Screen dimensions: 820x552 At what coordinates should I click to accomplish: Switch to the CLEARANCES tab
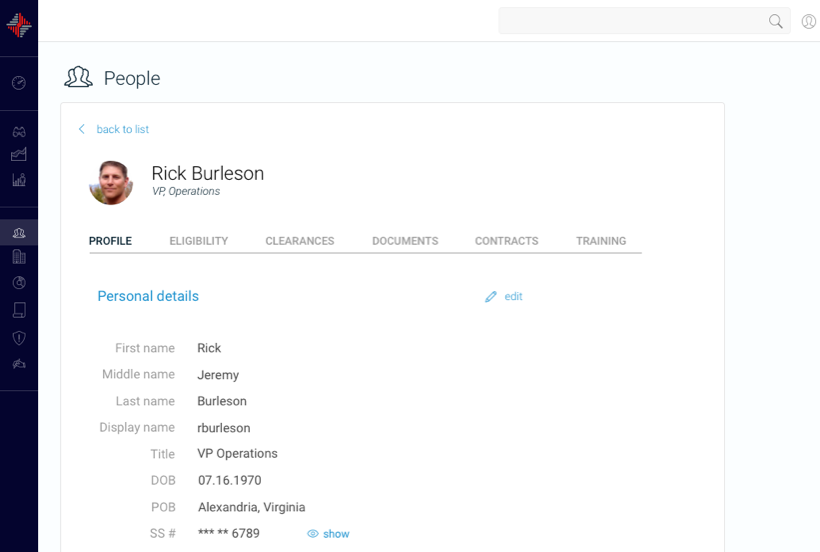(x=300, y=241)
